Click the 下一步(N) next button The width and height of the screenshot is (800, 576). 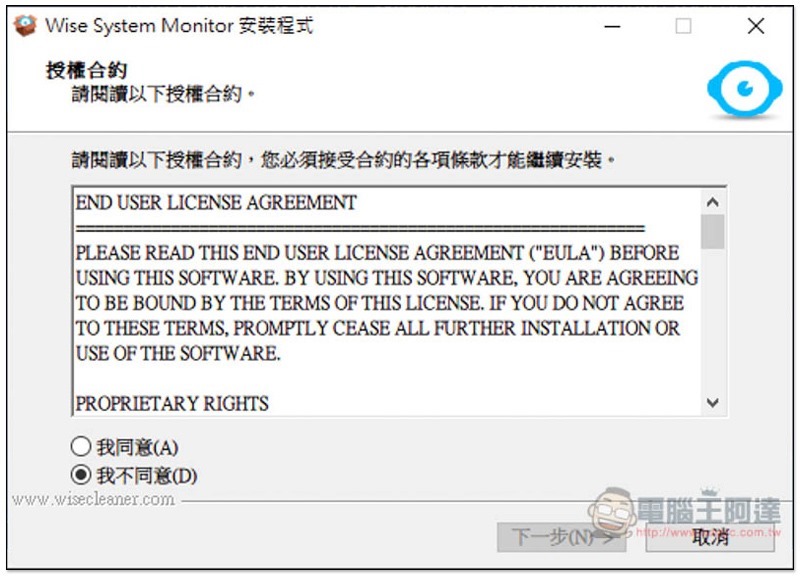click(561, 537)
